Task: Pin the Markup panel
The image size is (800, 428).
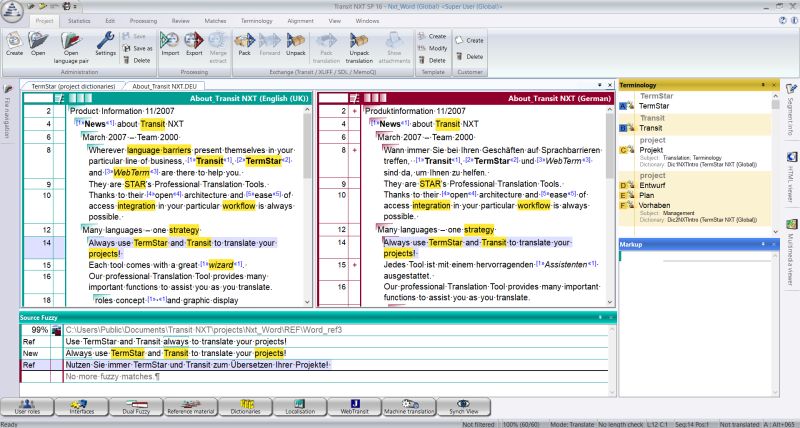Action: (763, 244)
